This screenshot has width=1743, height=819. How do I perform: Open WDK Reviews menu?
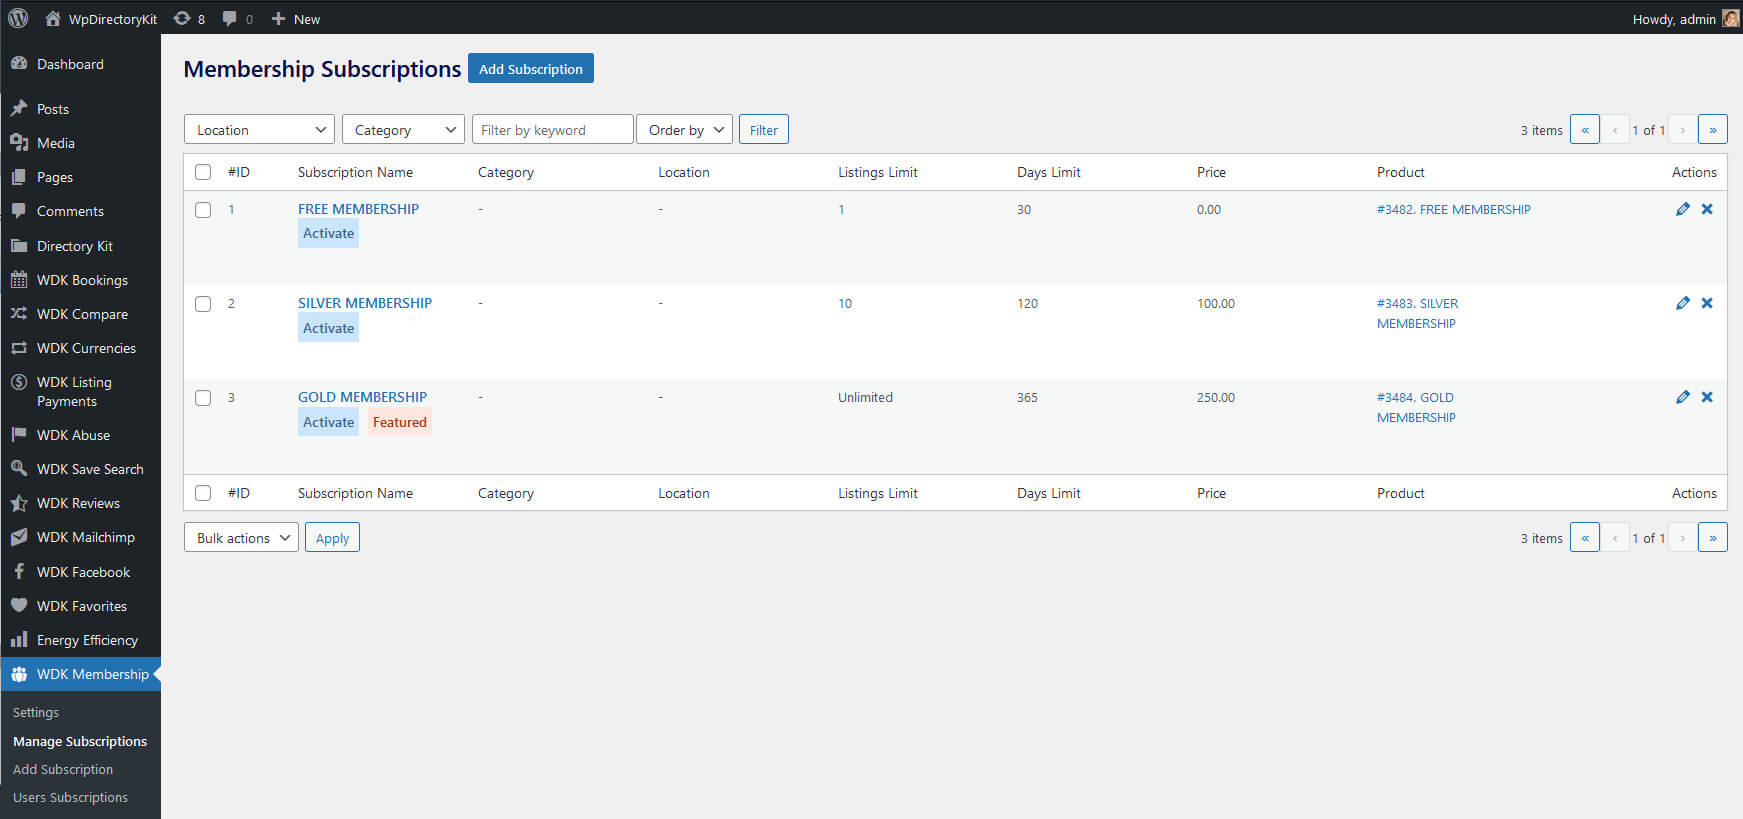[80, 503]
